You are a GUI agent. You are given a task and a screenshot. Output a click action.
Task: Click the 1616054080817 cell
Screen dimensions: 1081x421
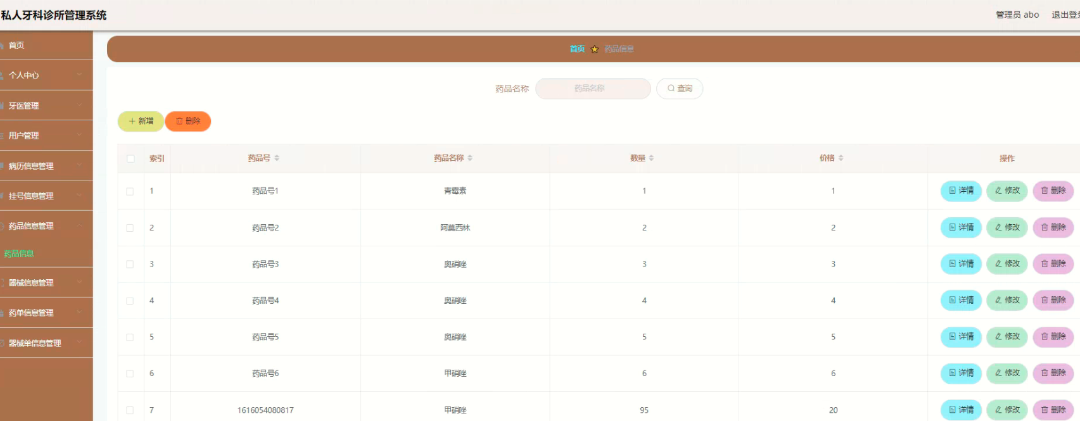coord(265,410)
